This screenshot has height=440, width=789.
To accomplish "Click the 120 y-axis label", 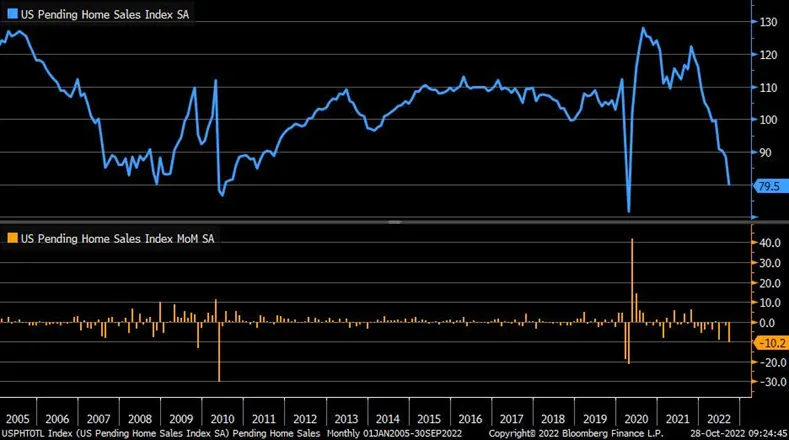I will (x=768, y=55).
